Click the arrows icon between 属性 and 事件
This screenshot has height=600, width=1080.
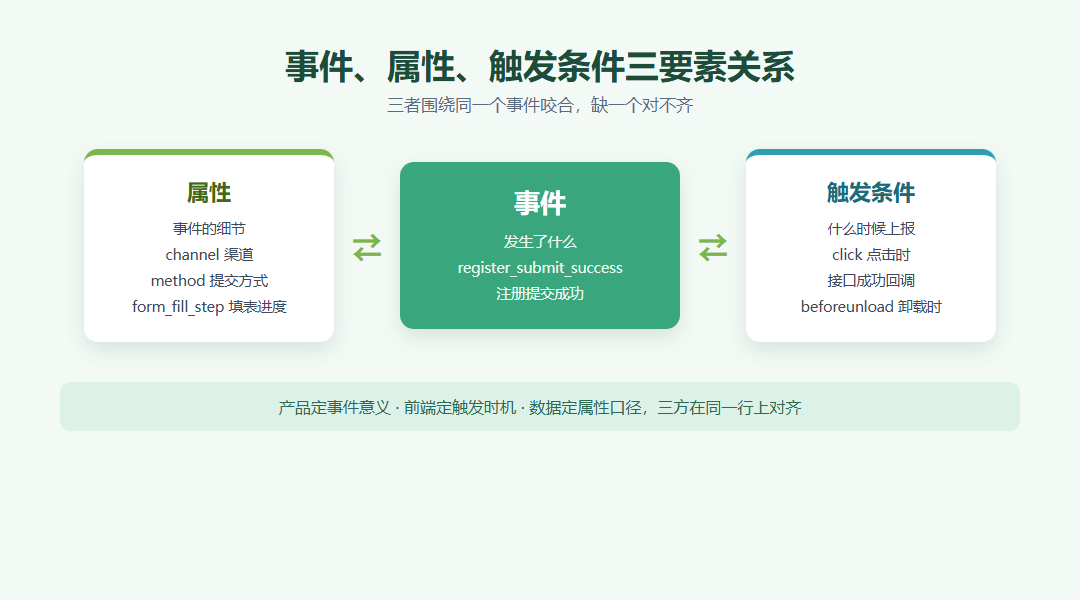coord(367,247)
